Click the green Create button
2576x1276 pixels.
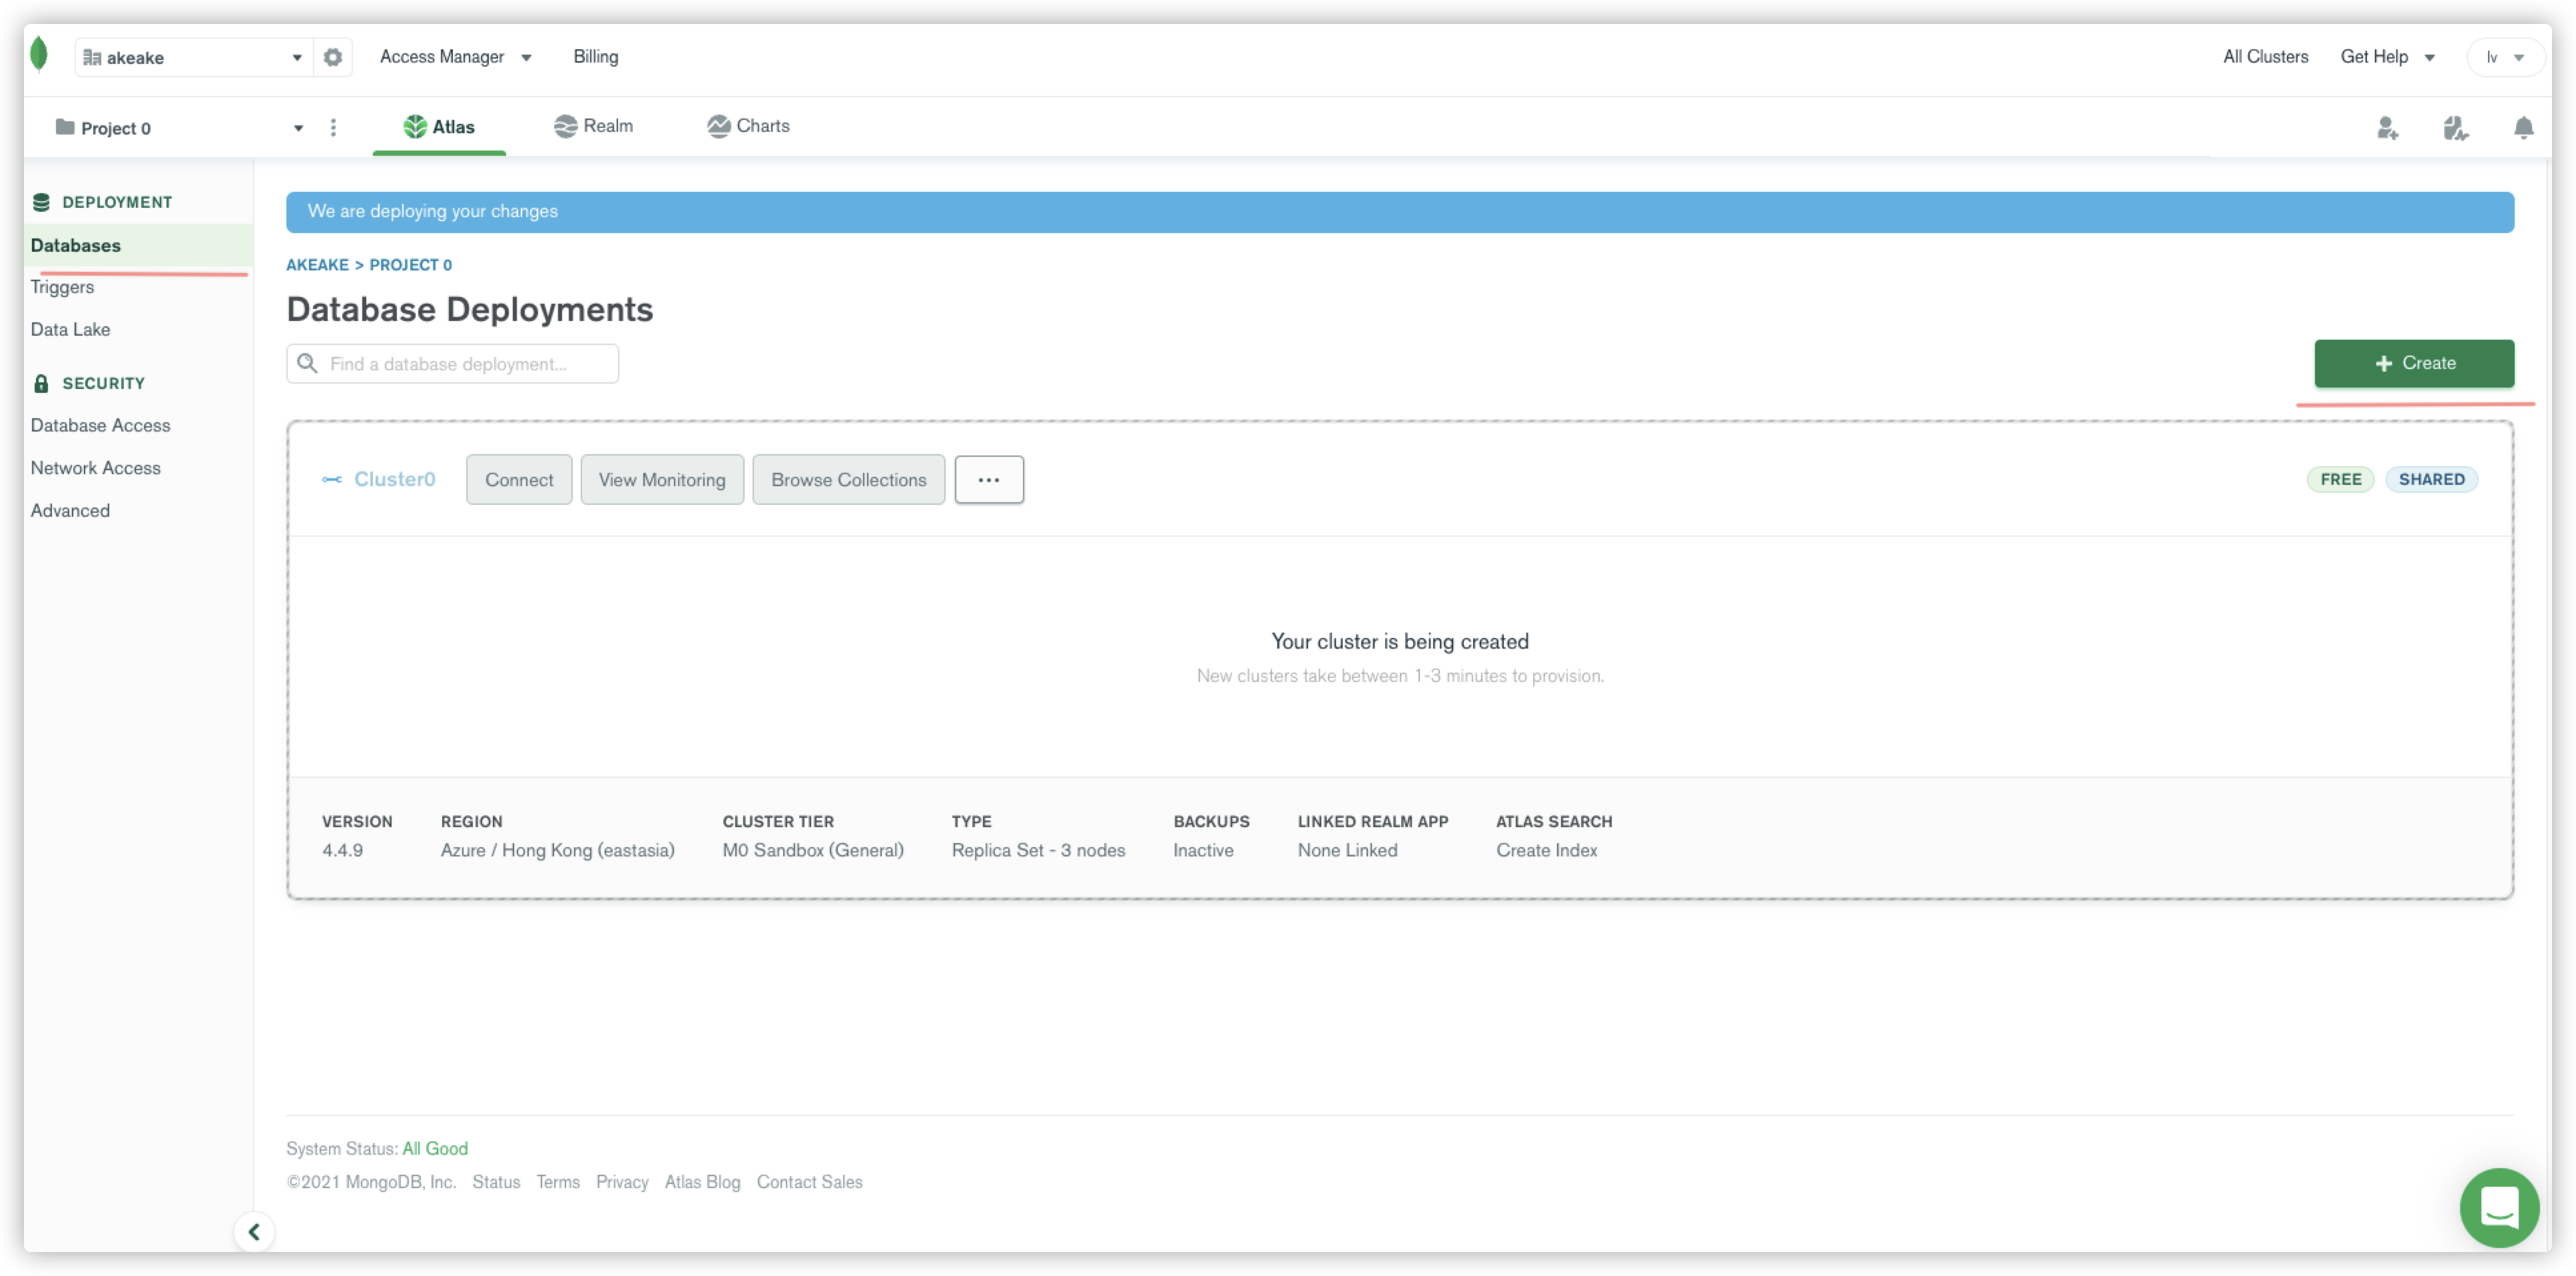2413,363
